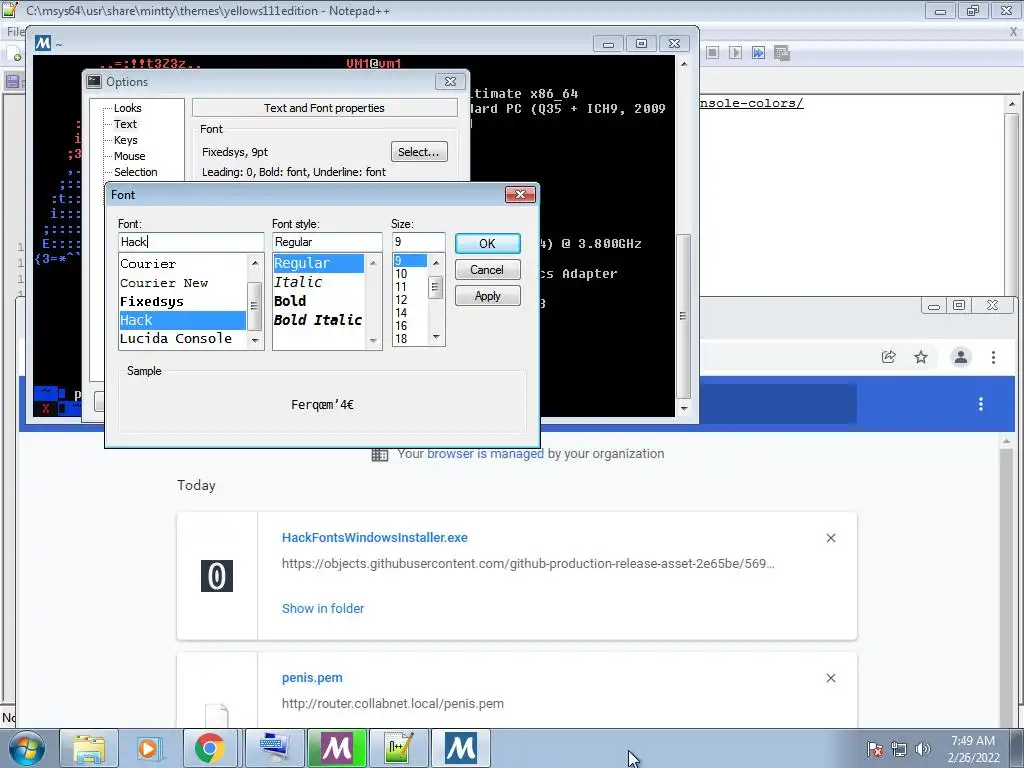Remove HackFontsWindowsInstaller.exe from downloads list

(831, 537)
